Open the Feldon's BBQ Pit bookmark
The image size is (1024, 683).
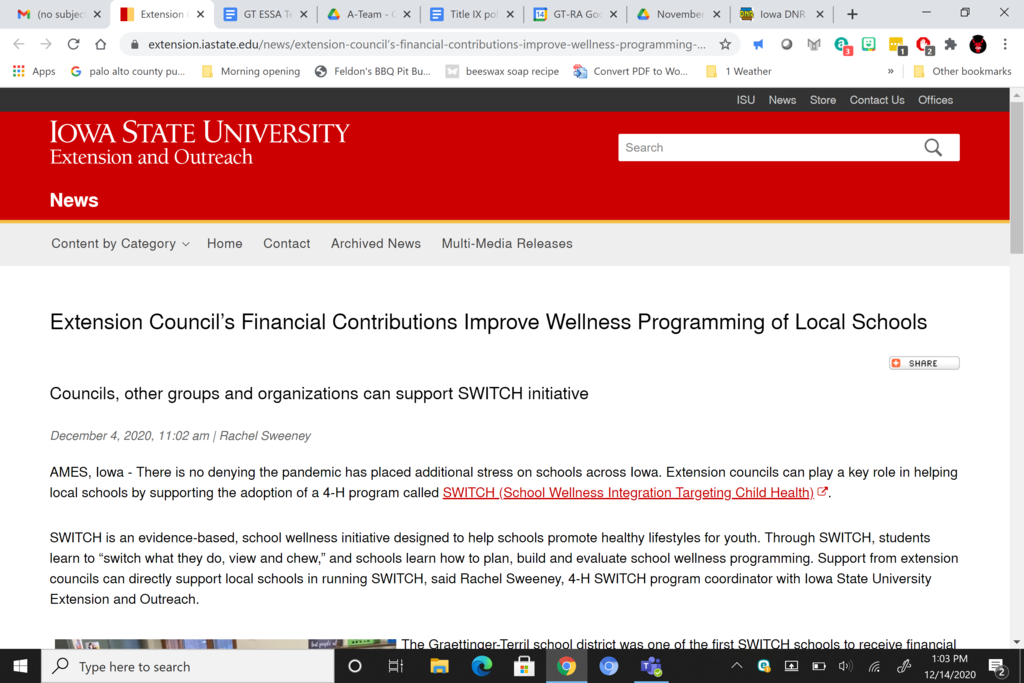coord(373,71)
